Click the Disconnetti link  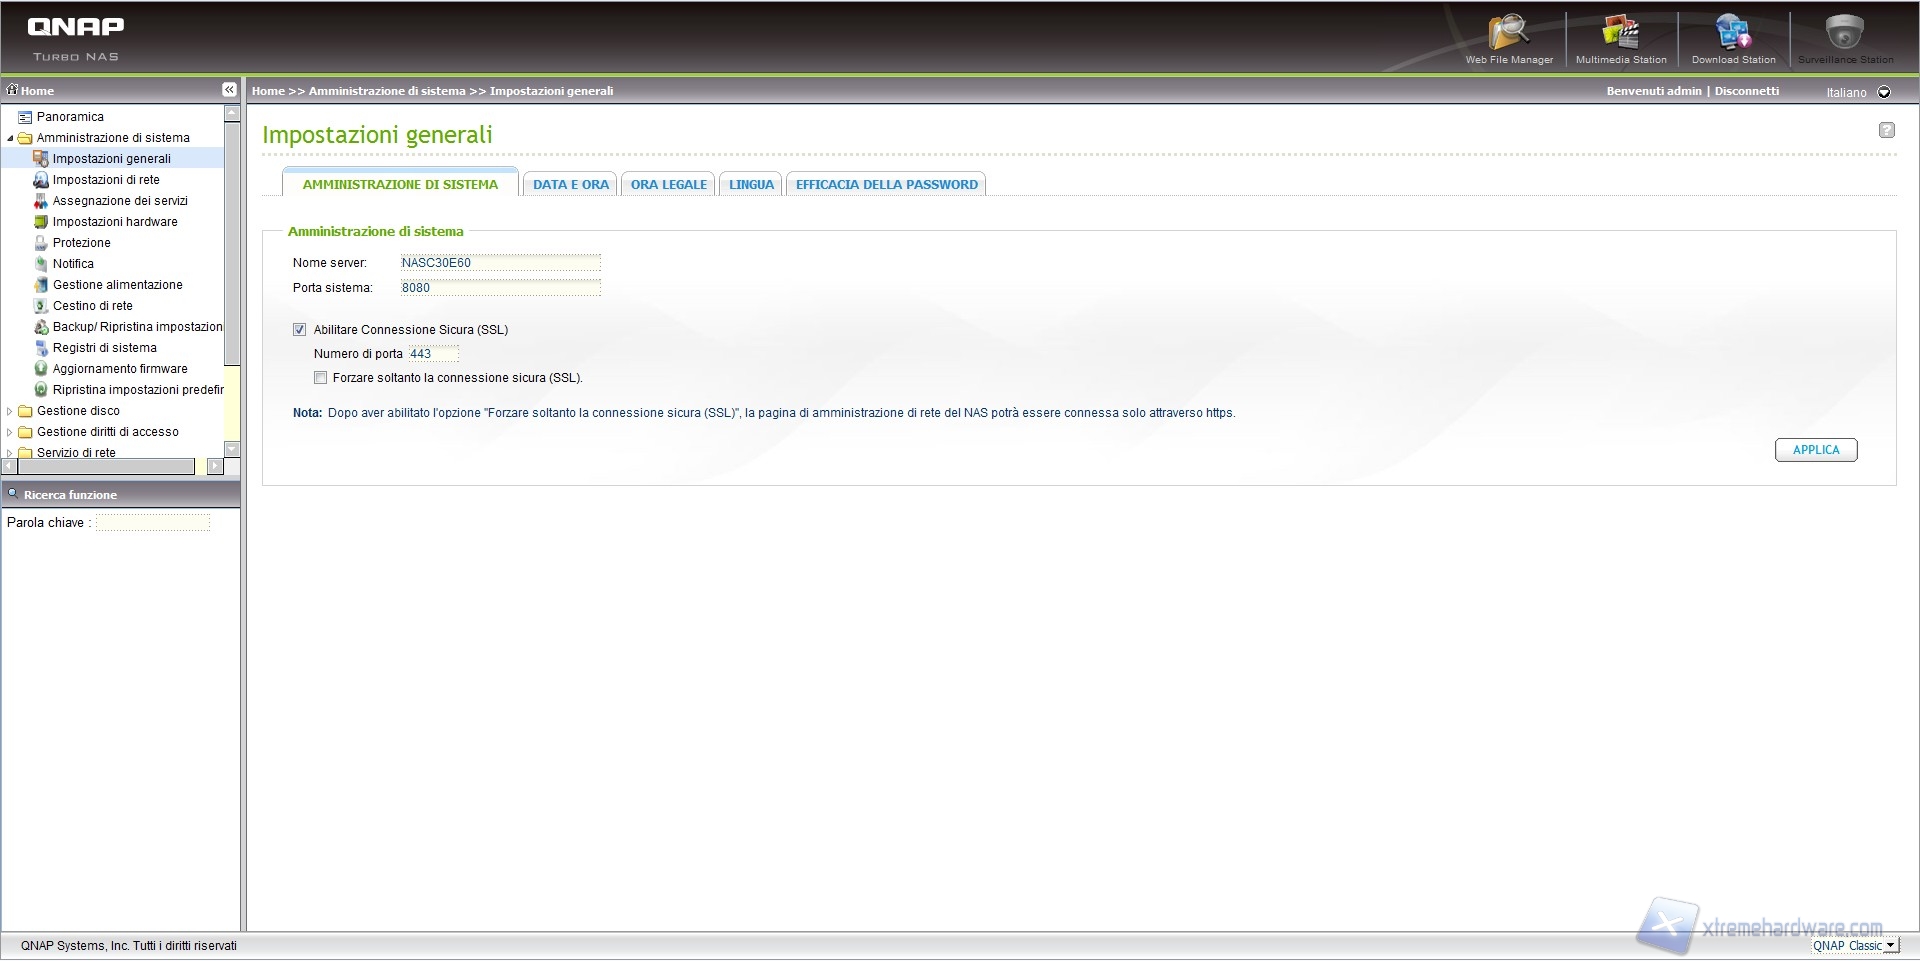coord(1746,91)
